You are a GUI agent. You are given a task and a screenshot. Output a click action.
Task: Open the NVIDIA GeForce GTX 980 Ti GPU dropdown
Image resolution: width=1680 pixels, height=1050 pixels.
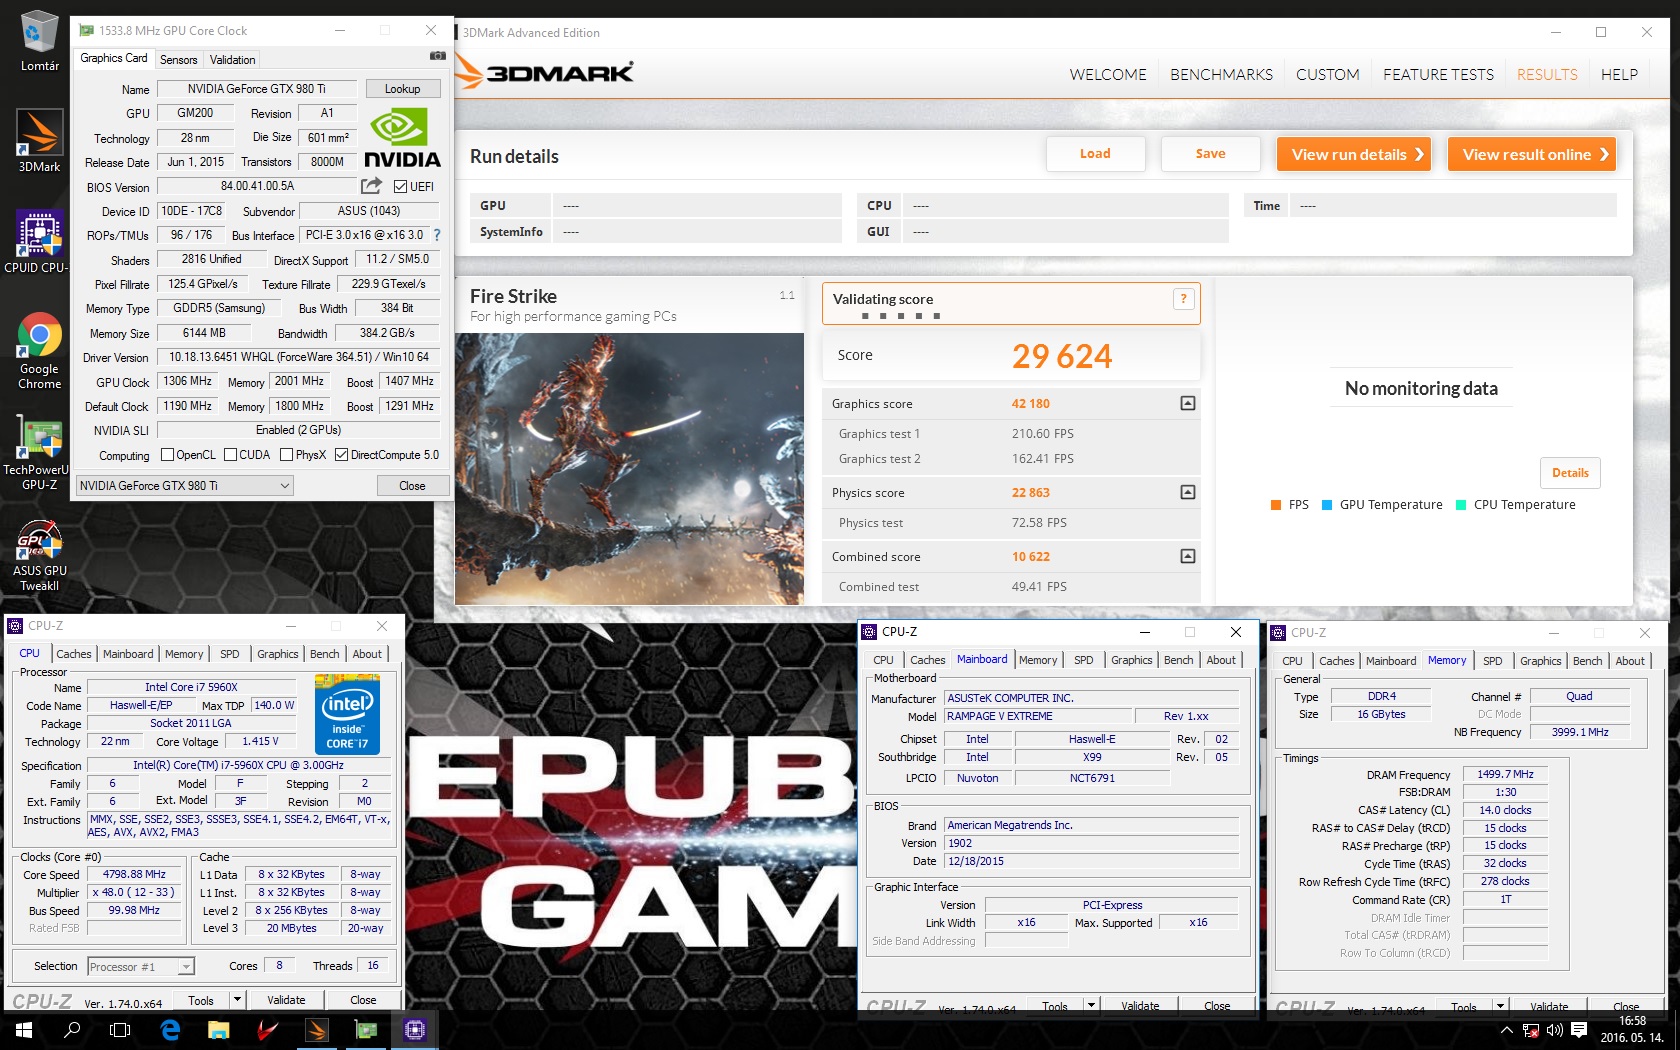tap(184, 486)
